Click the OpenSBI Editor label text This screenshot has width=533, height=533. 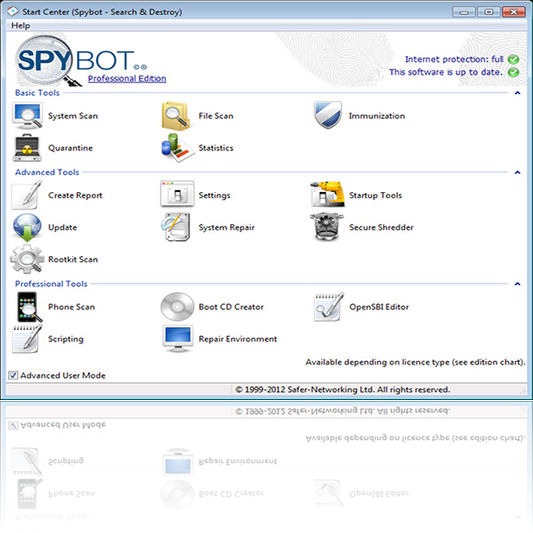pyautogui.click(x=379, y=307)
